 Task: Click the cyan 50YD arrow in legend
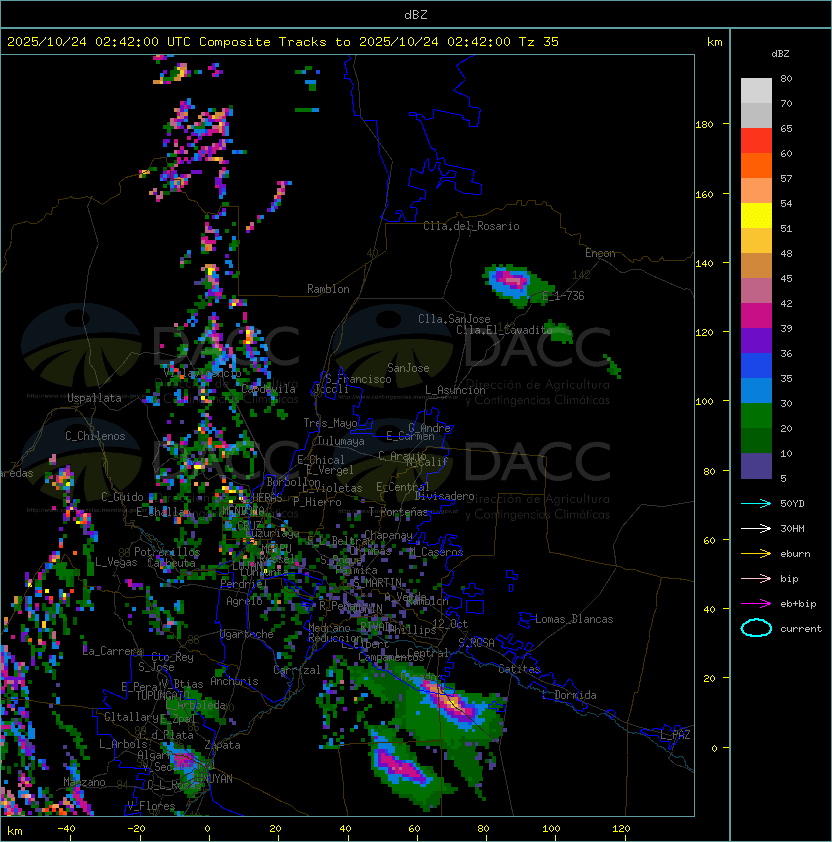(756, 504)
